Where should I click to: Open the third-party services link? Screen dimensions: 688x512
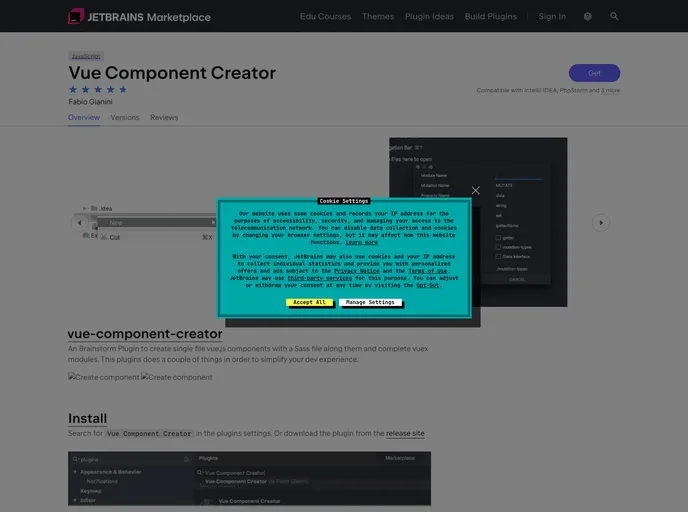319,278
